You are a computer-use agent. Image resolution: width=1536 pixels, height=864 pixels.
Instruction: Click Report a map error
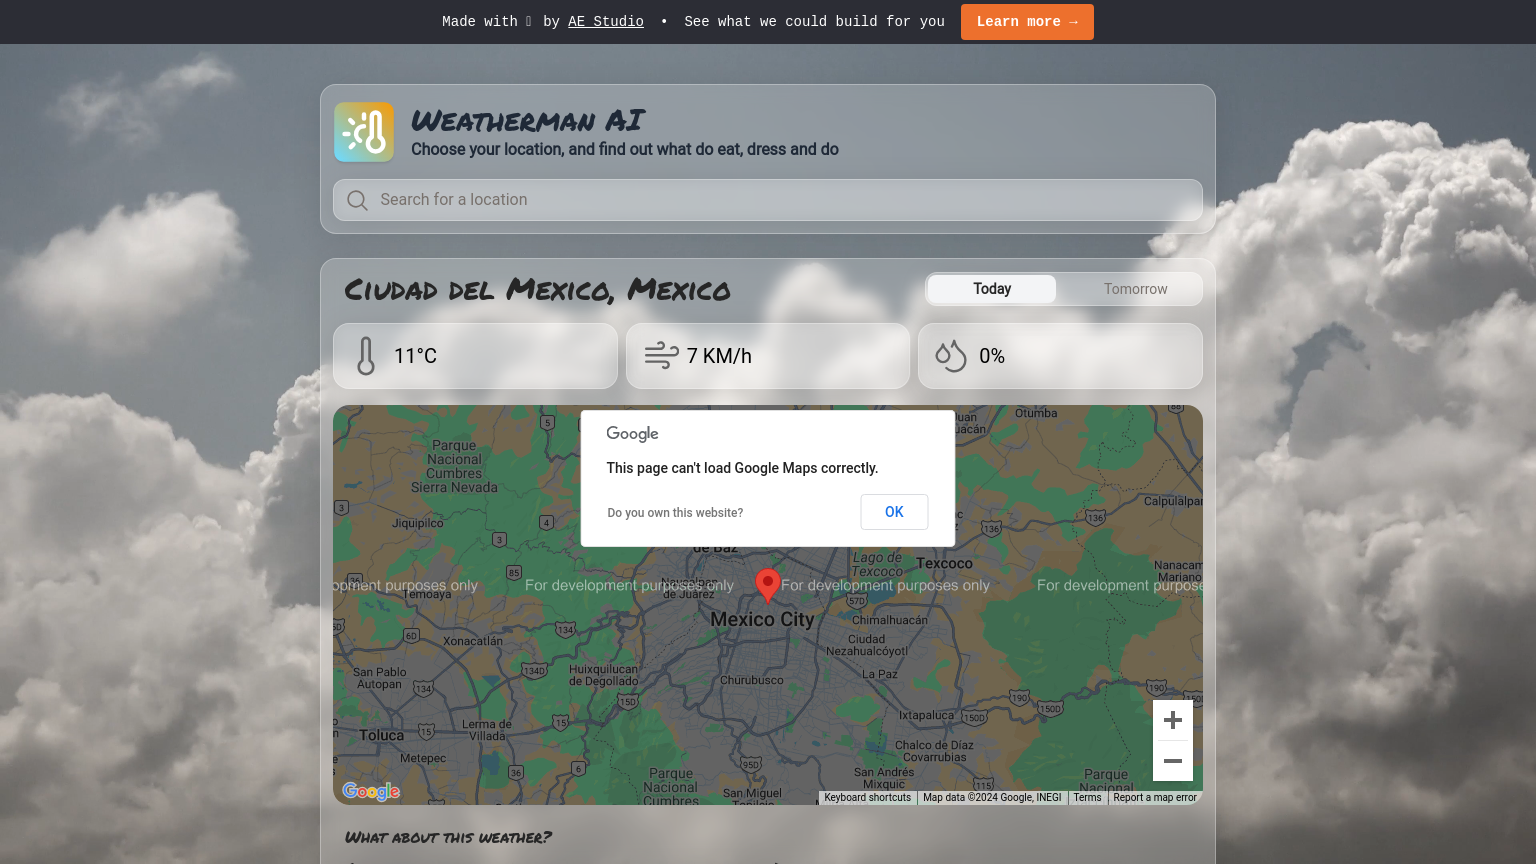(x=1154, y=797)
